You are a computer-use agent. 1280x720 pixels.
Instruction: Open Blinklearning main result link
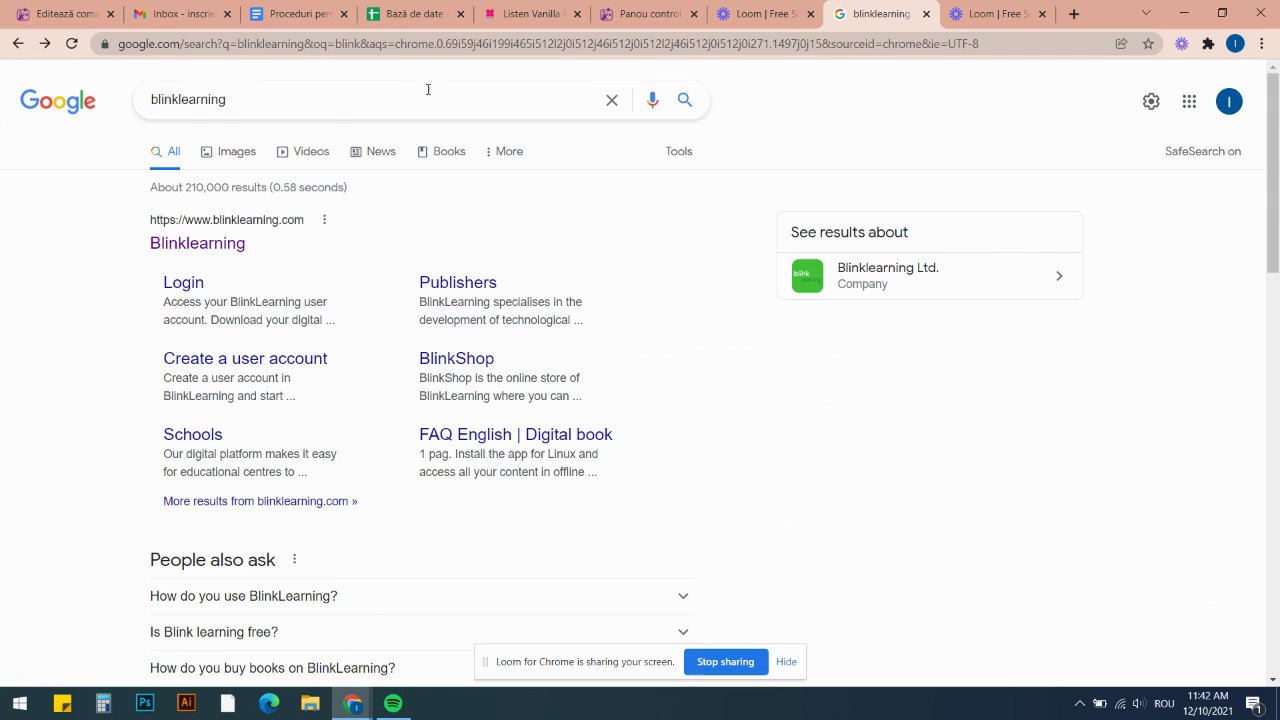[197, 243]
